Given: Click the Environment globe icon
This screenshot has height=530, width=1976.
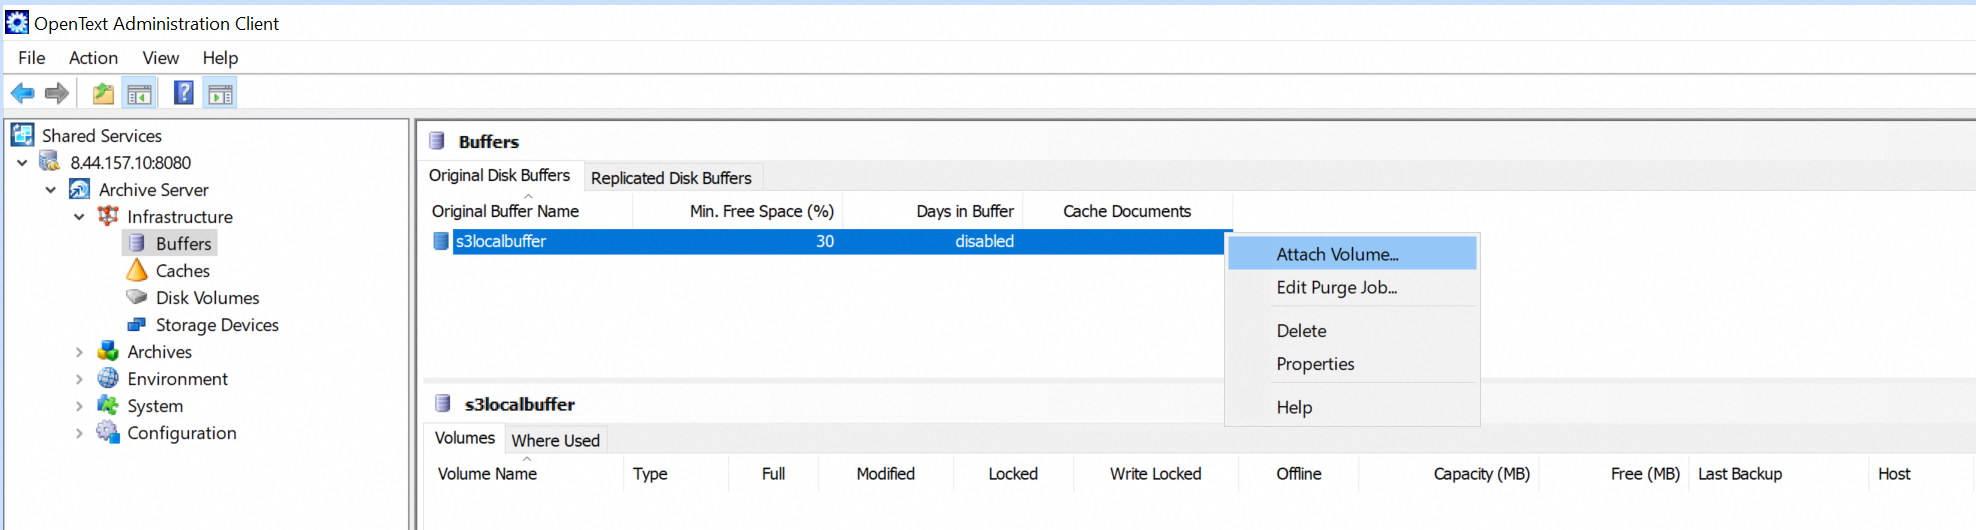Looking at the screenshot, I should tap(108, 378).
